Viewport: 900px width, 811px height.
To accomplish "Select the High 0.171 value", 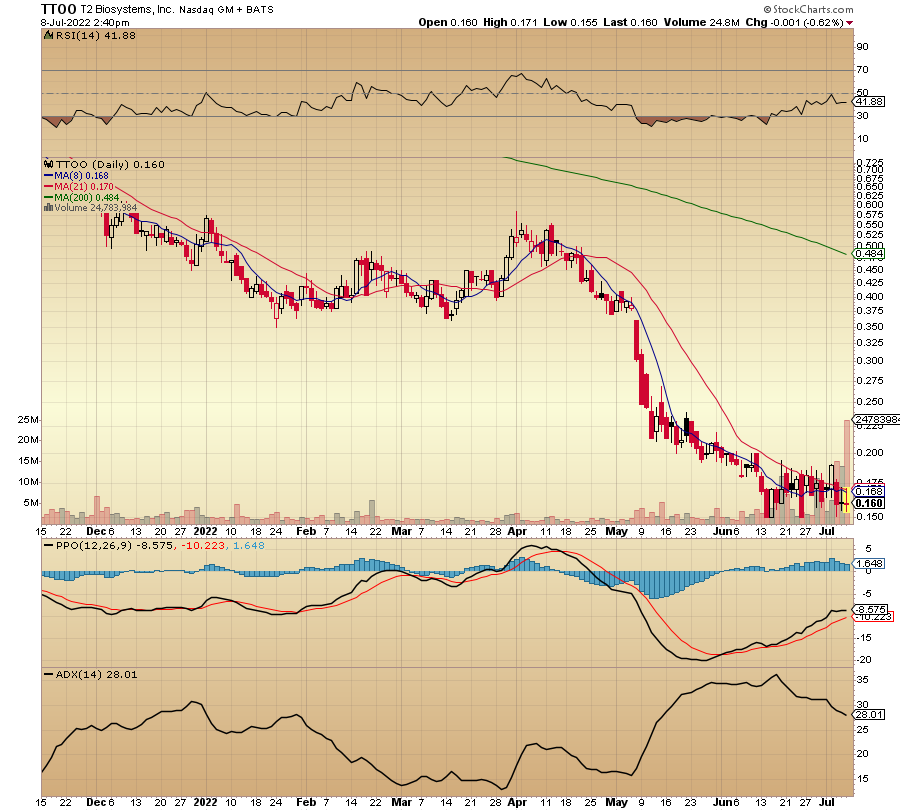I will (510, 22).
